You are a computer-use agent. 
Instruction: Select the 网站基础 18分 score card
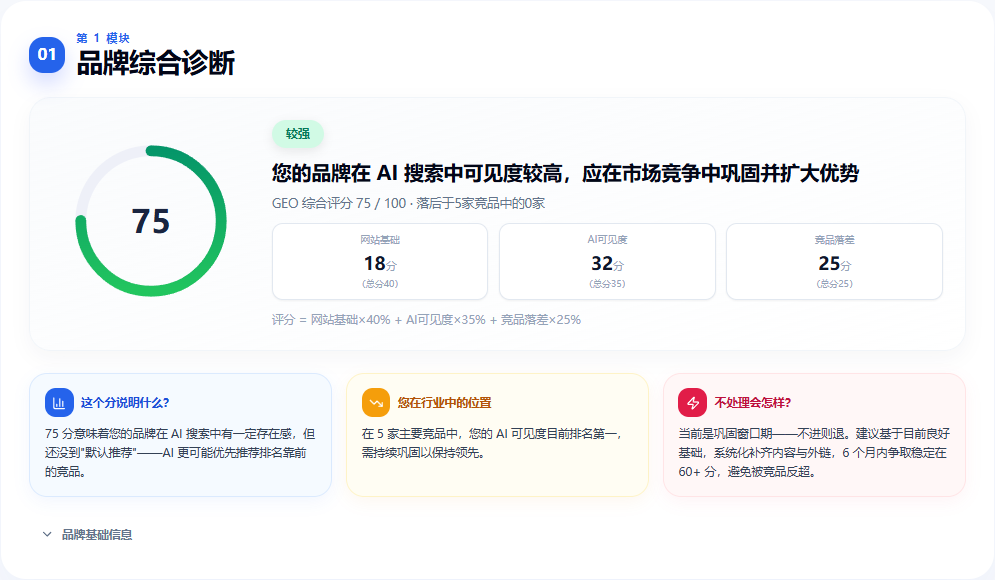coord(380,261)
